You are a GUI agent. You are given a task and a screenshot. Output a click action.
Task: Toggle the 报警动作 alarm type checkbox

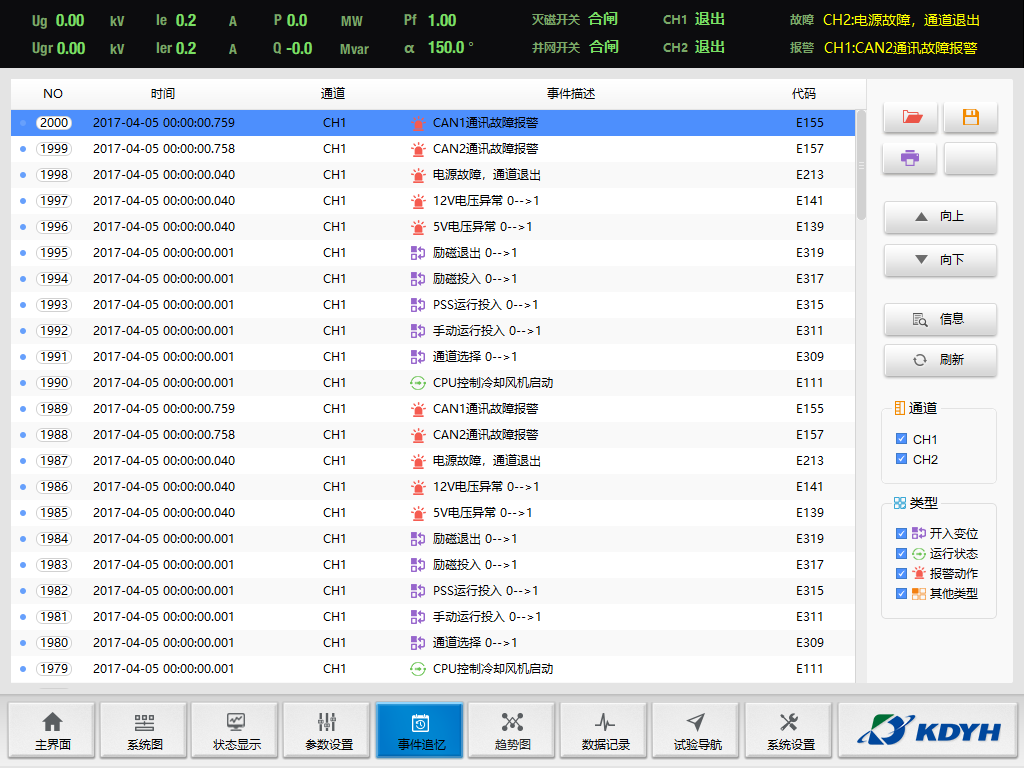tap(902, 574)
